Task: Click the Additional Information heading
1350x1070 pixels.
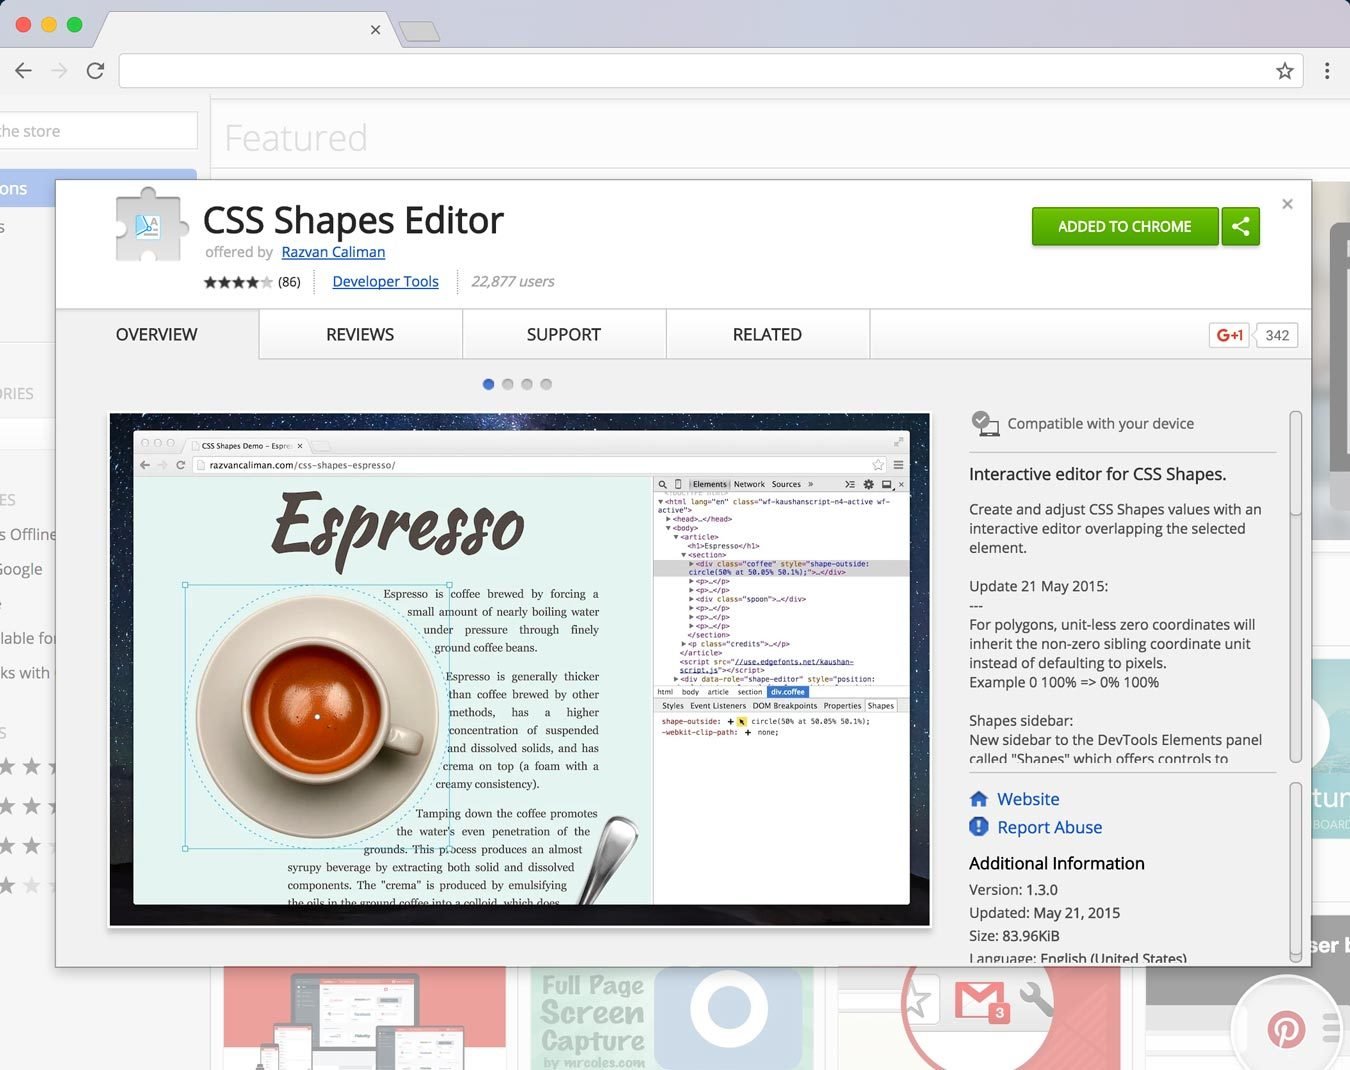Action: (x=1056, y=863)
